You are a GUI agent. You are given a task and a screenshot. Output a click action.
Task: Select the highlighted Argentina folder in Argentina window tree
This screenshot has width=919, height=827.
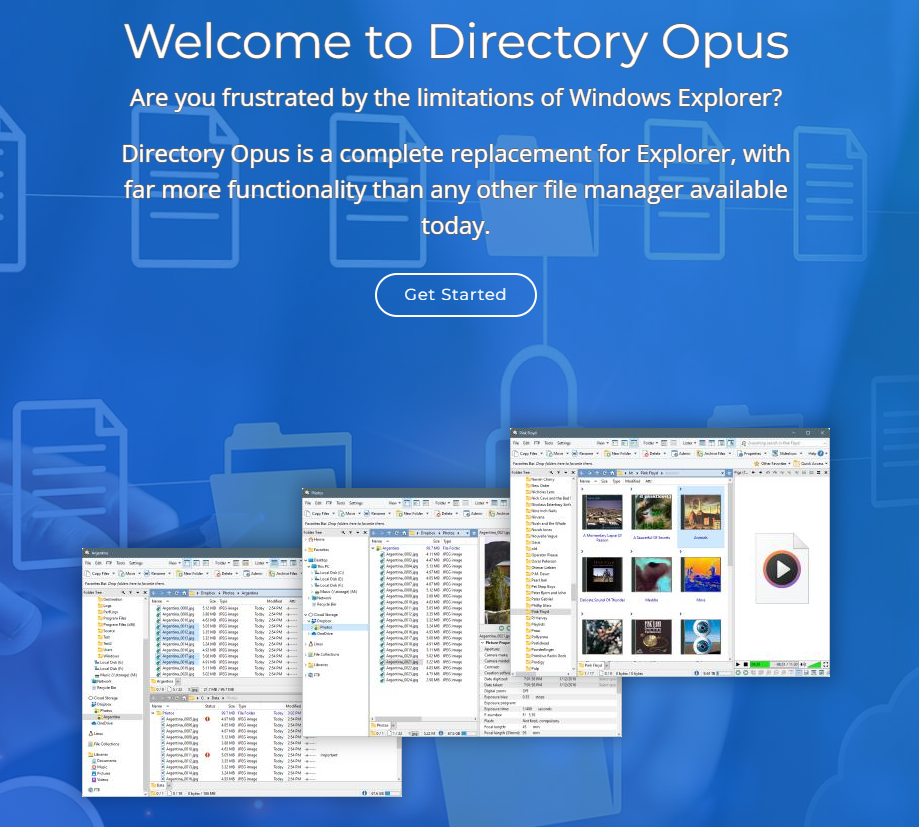point(112,717)
